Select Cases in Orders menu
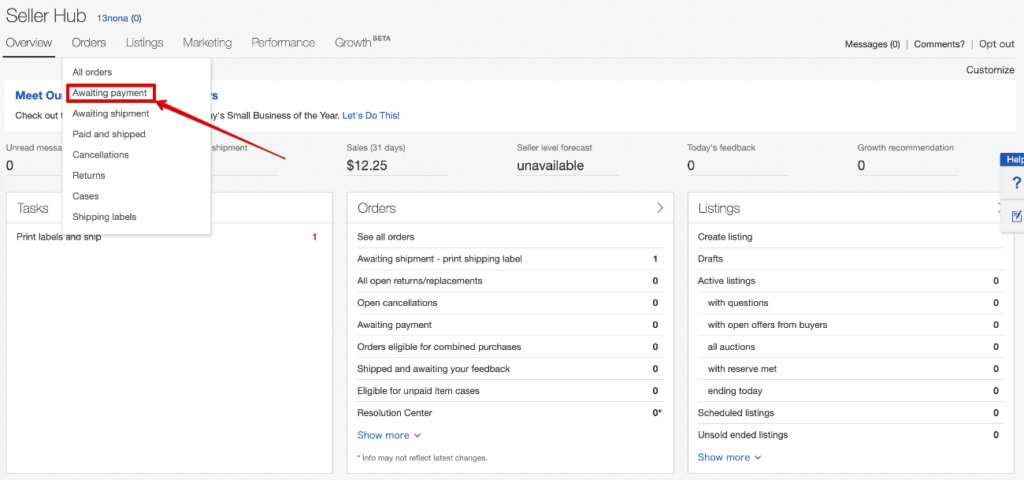This screenshot has height=480, width=1024. coord(86,196)
